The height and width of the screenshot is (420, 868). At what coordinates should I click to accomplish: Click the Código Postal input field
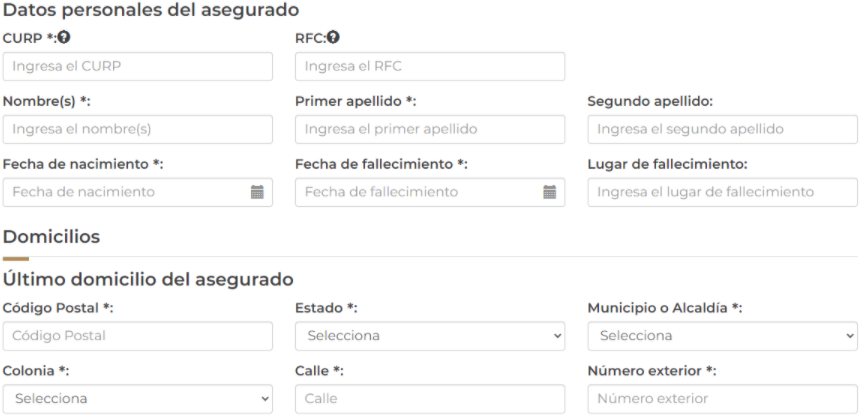tap(138, 336)
